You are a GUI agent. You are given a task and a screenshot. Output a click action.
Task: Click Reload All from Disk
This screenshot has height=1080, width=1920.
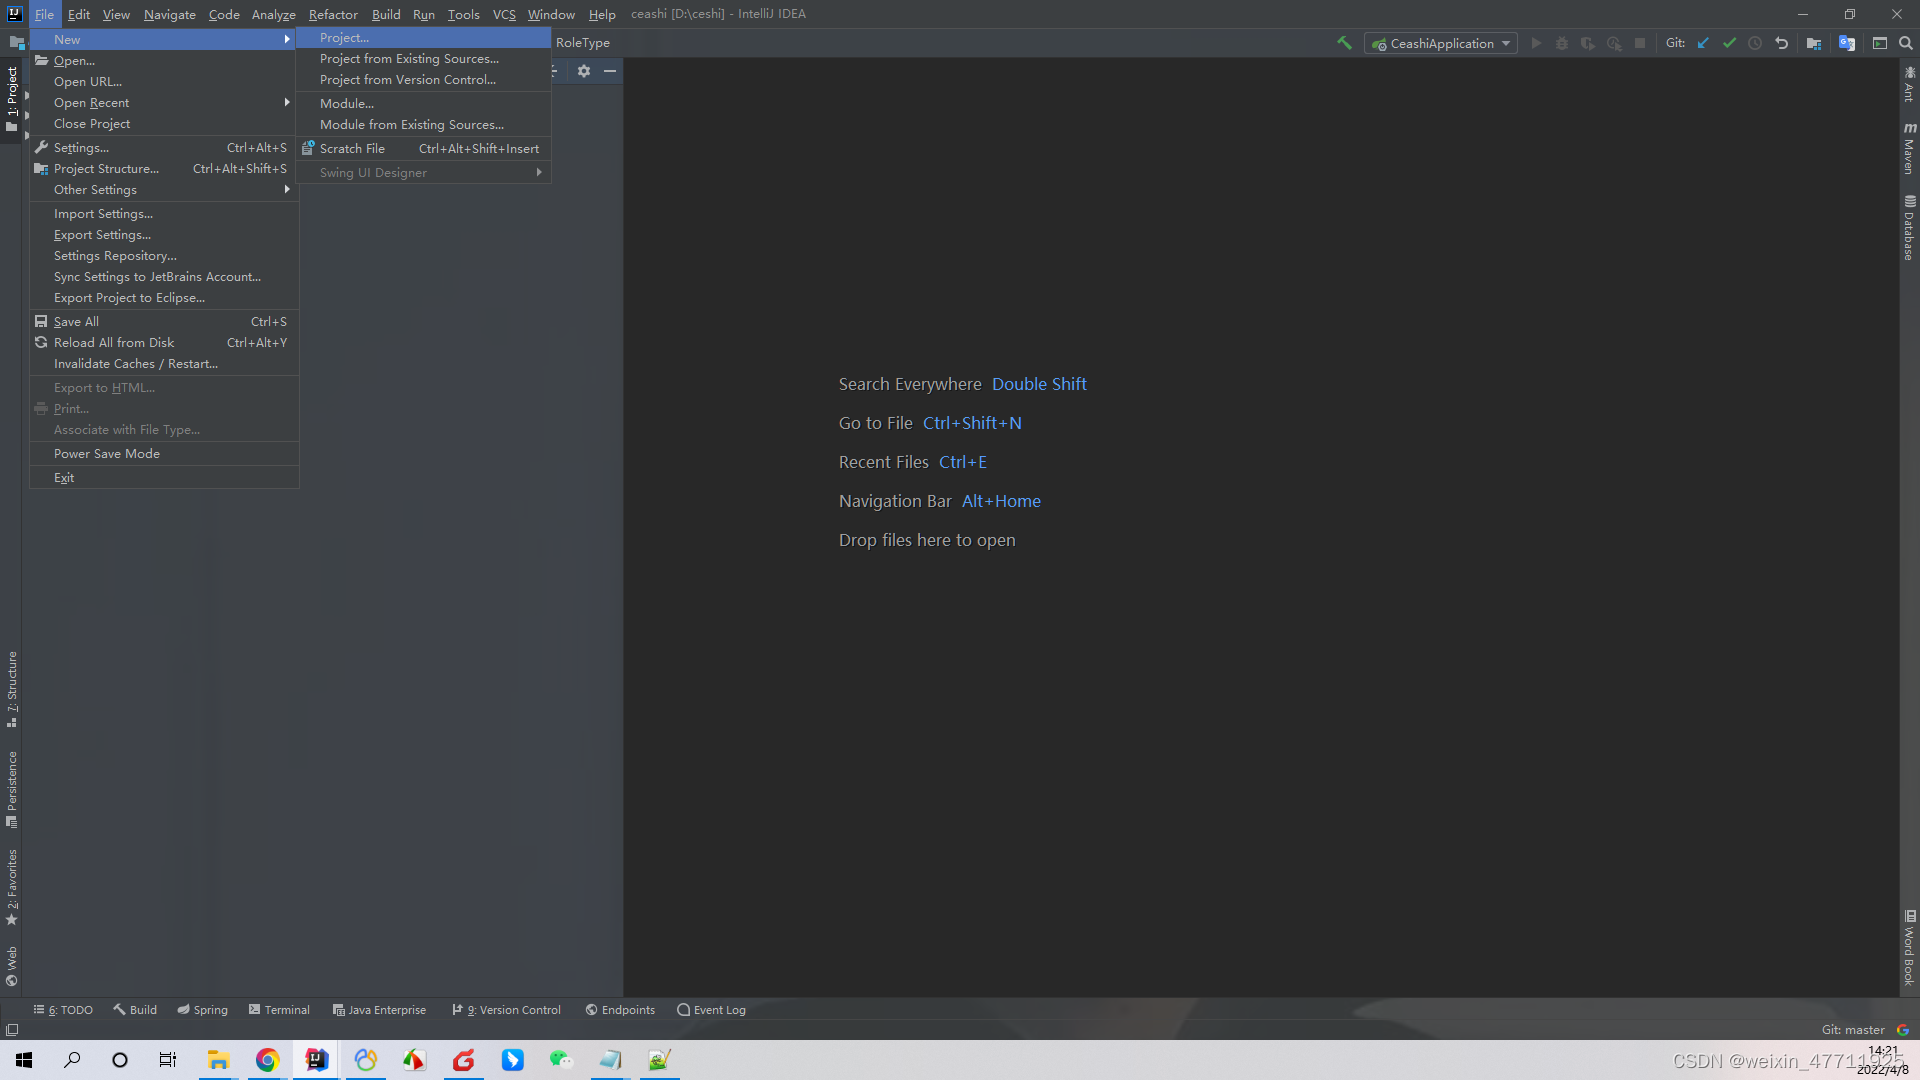(164, 343)
